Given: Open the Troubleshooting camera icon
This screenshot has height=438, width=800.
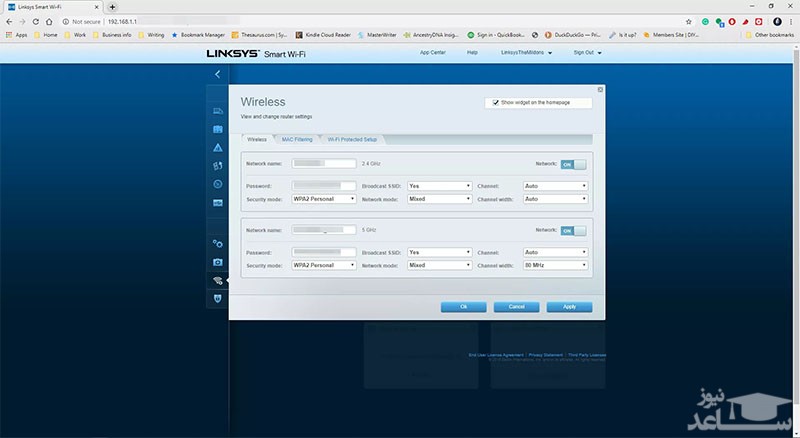Looking at the screenshot, I should pos(217,262).
